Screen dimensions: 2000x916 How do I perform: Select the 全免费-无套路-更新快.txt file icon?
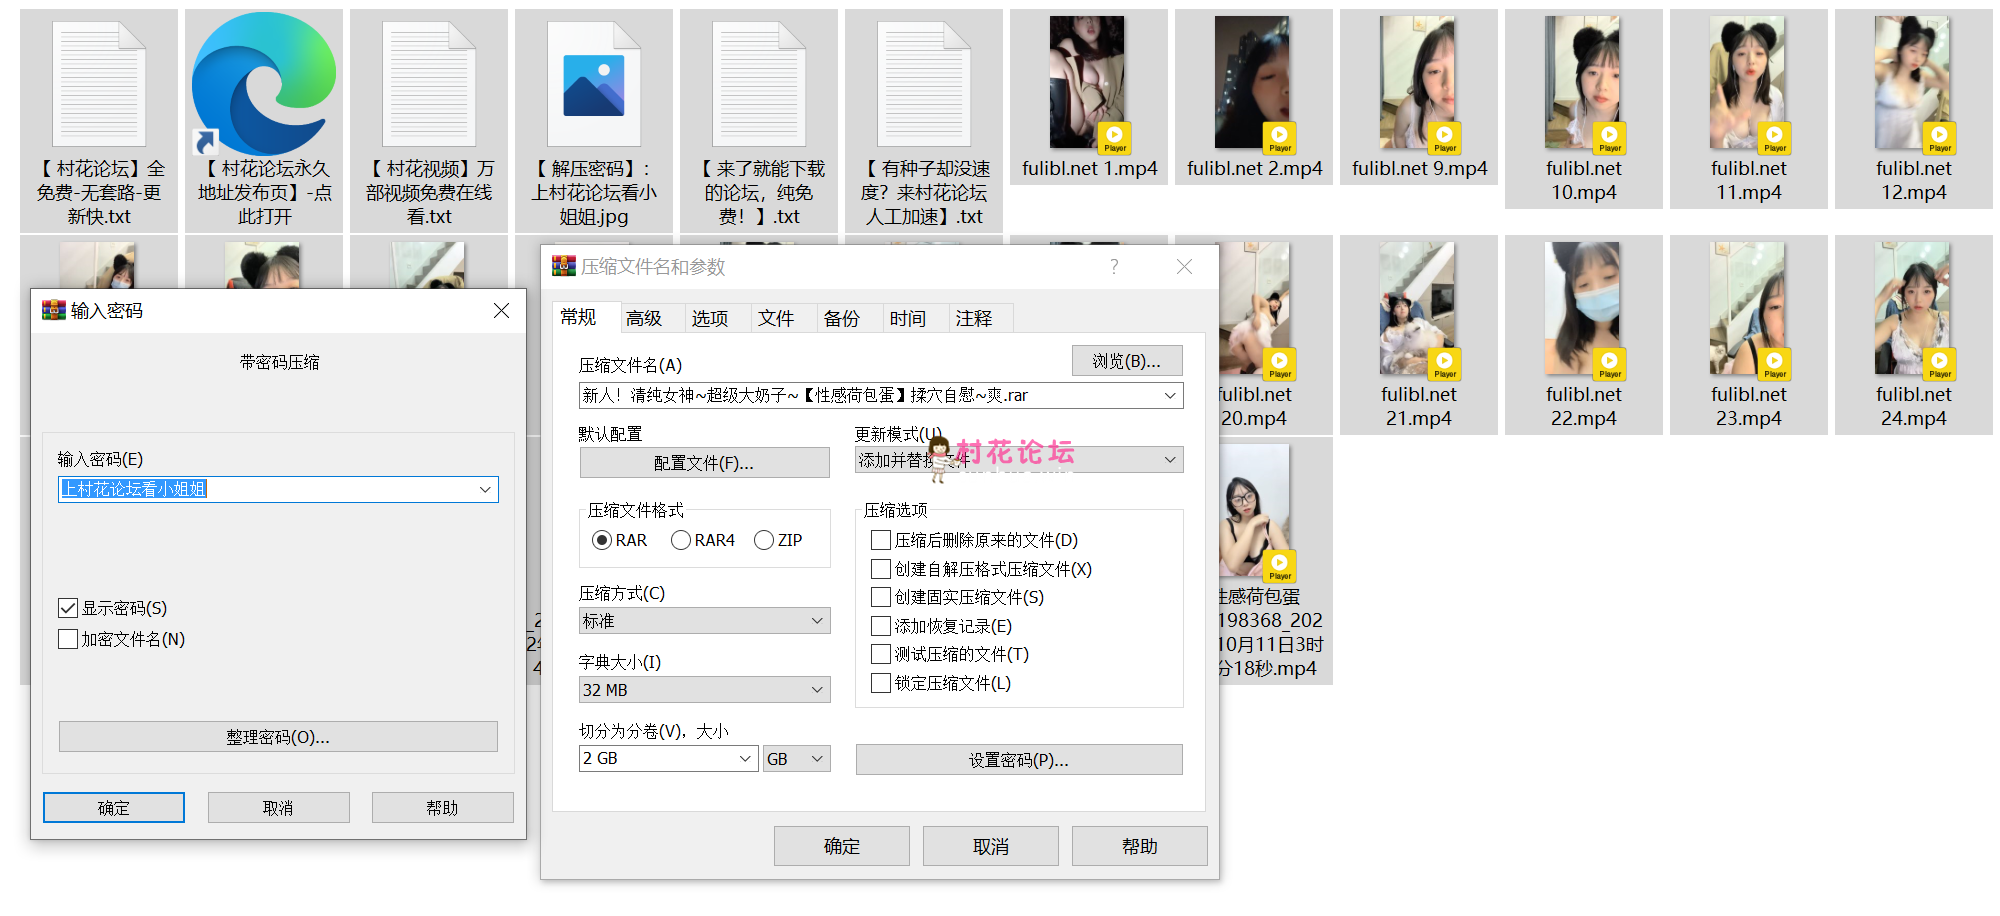[99, 85]
